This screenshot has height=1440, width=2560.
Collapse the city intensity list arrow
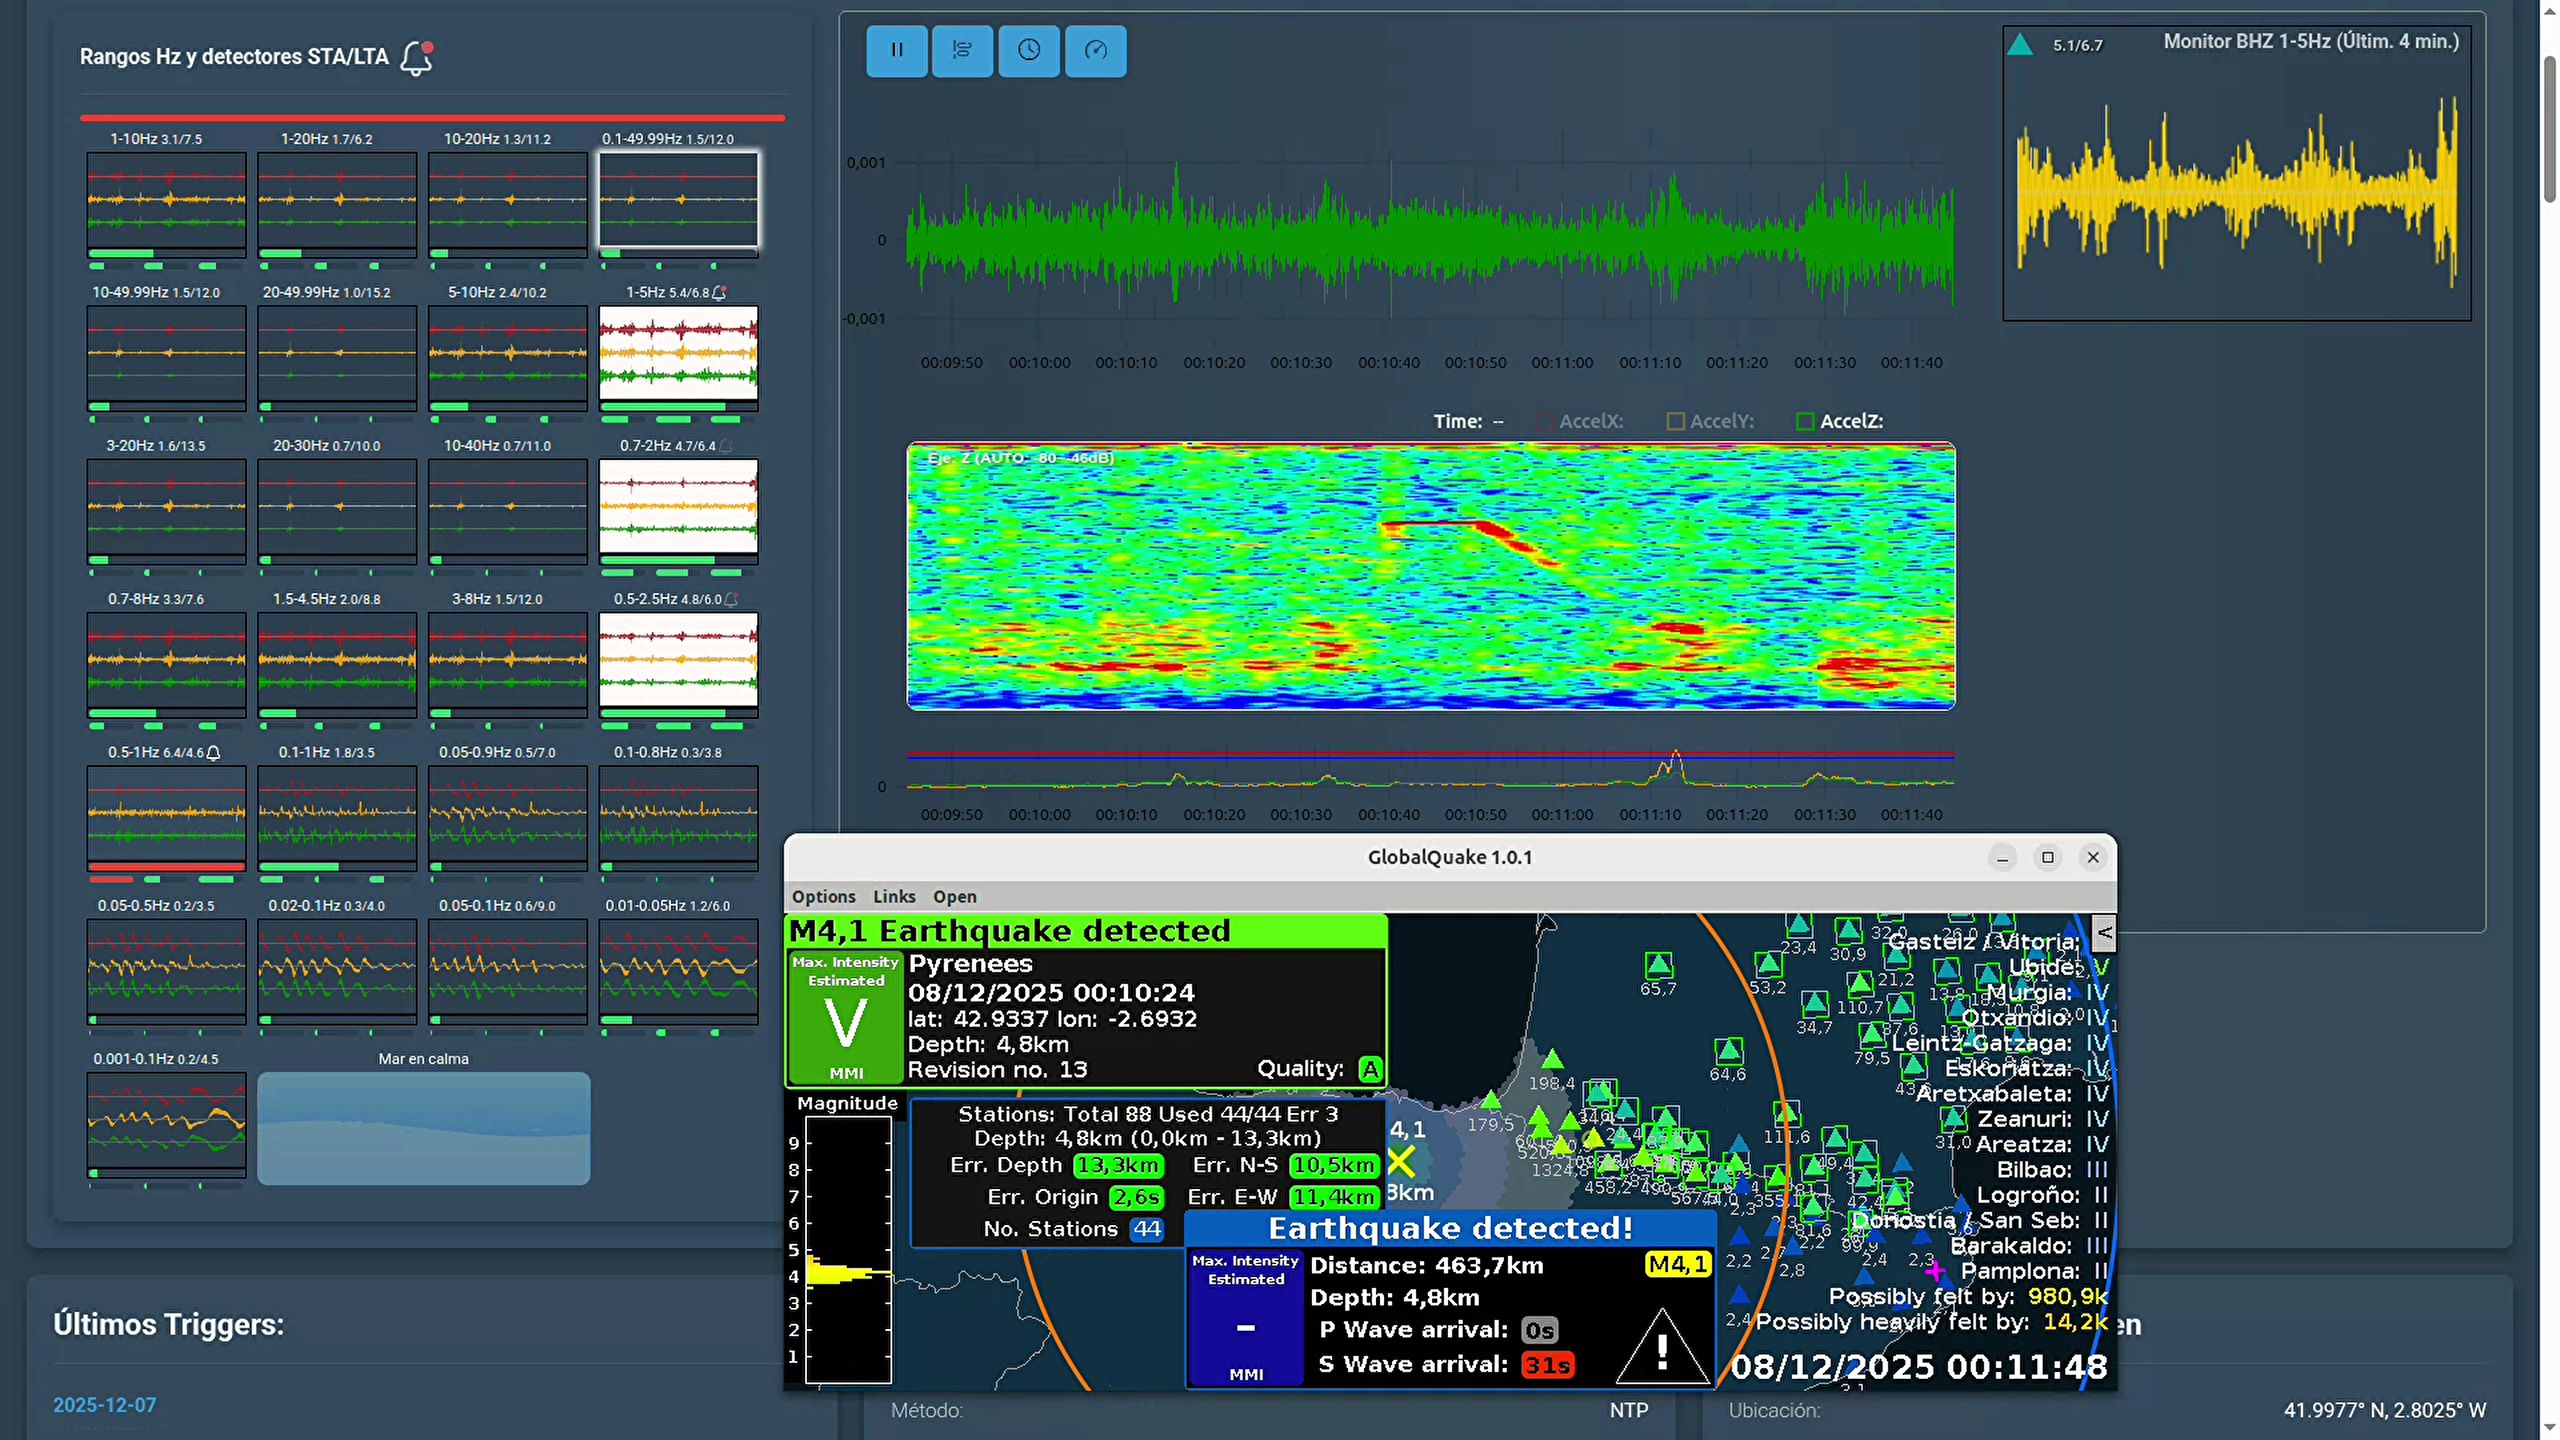[2103, 933]
